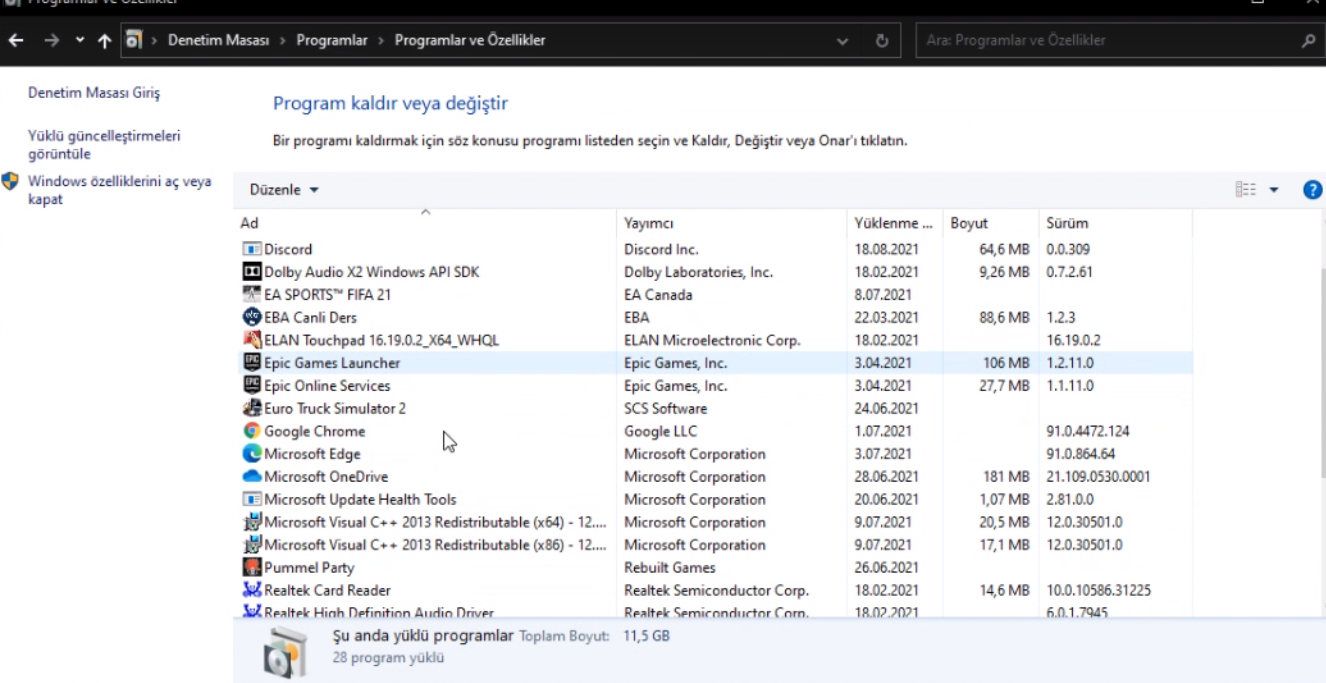Screen dimensions: 1326x683
Task: Click the search magnifier icon
Action: point(1308,41)
